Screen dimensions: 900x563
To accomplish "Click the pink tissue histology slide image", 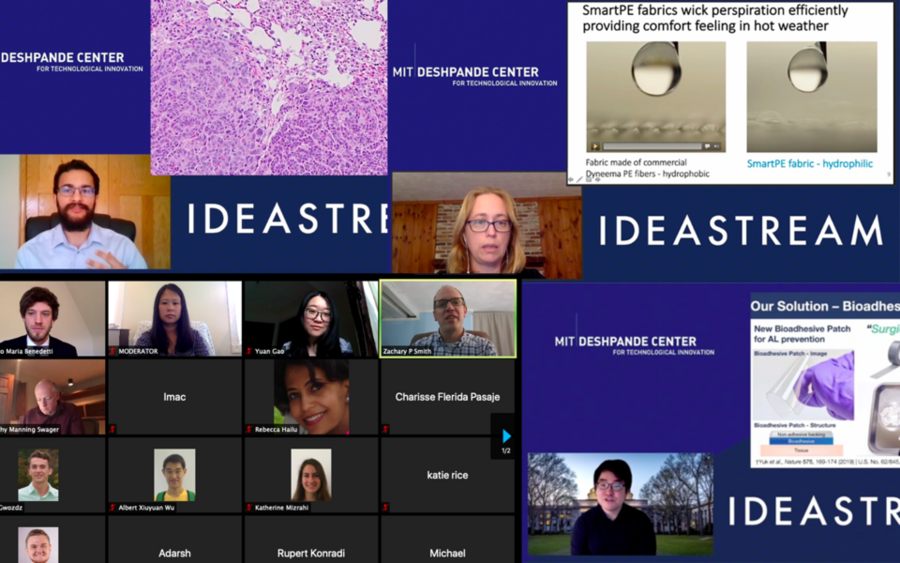I will pos(268,87).
